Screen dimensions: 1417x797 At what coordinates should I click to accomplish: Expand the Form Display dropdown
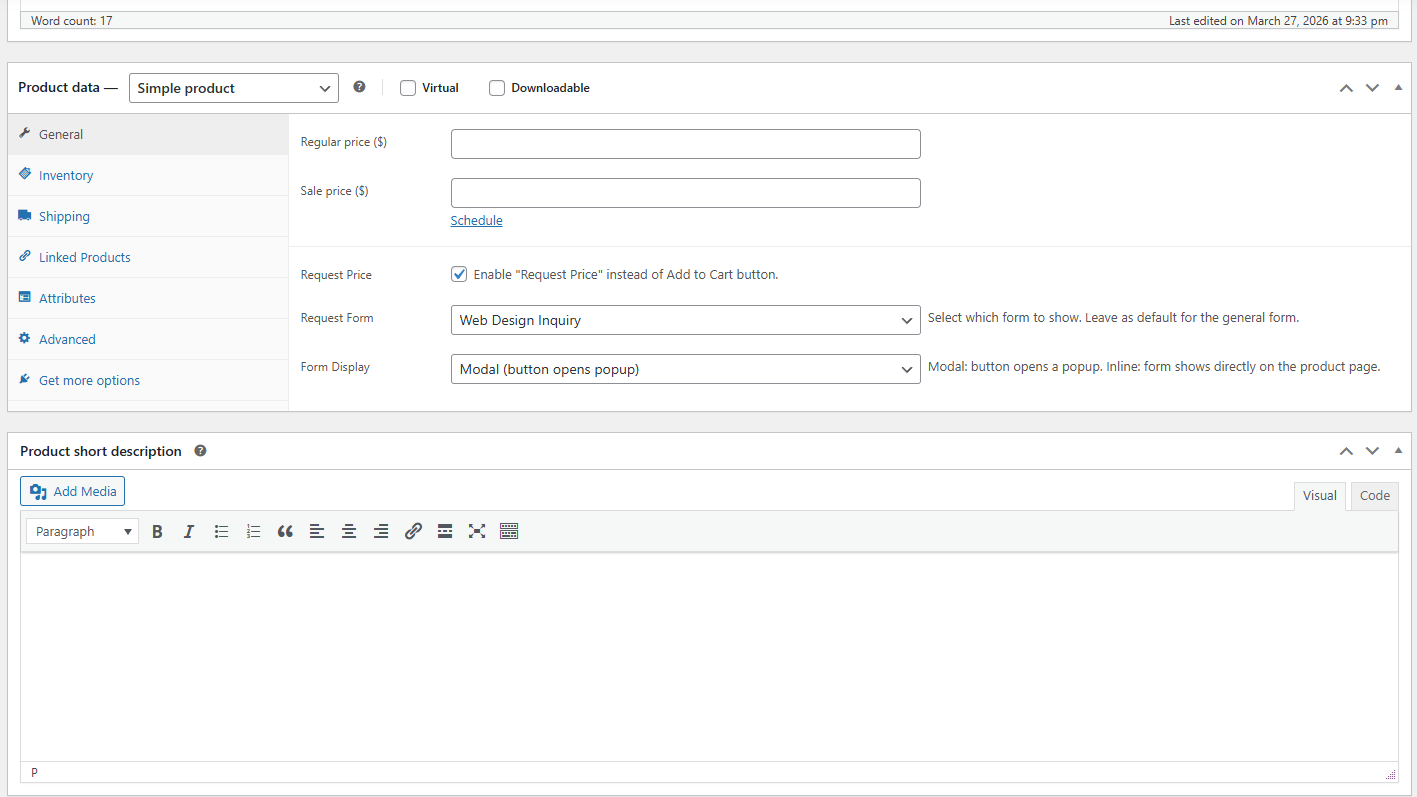tap(685, 369)
